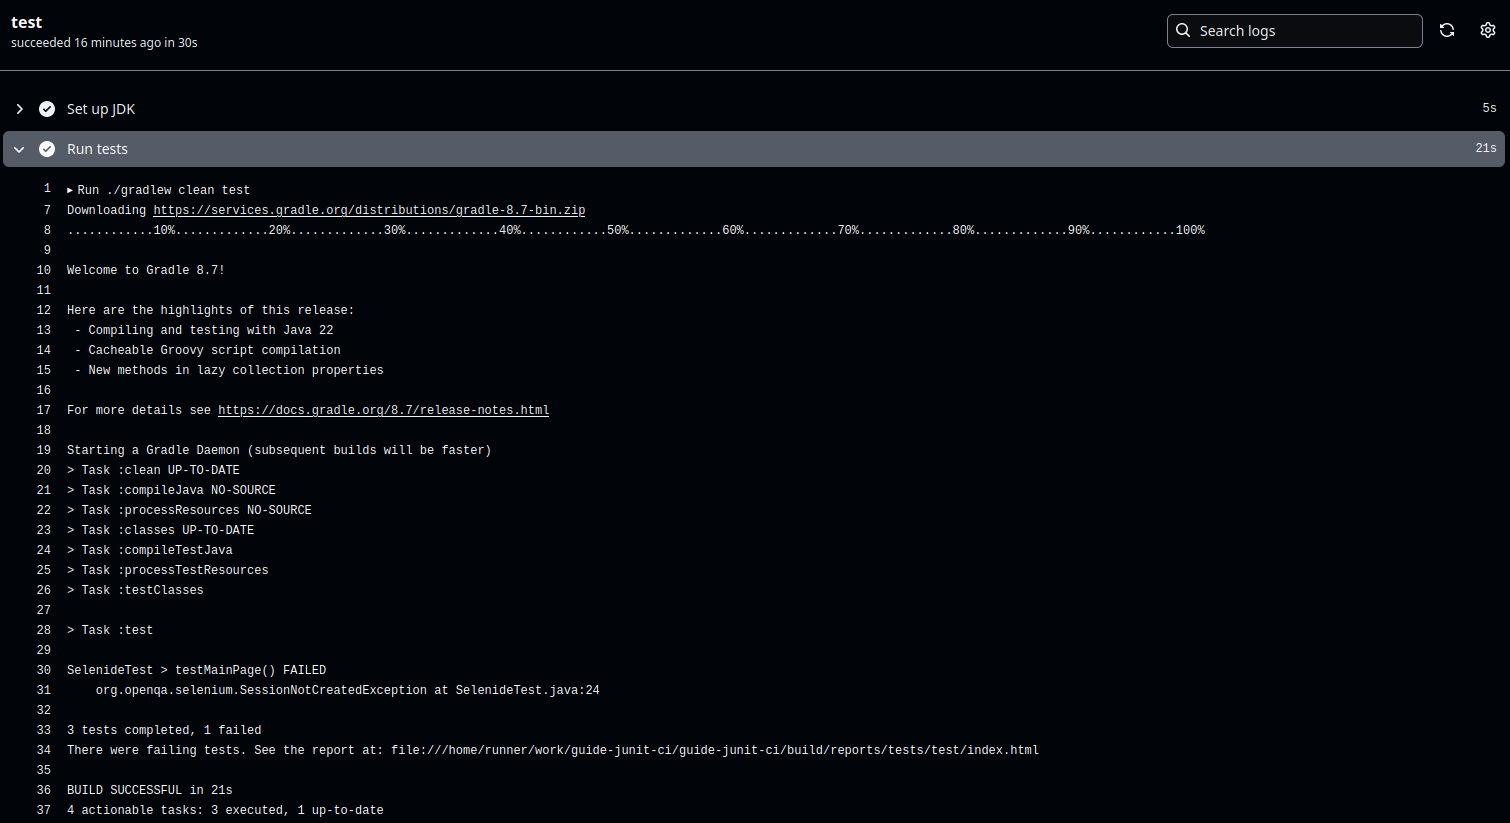Click the search magnifier icon
This screenshot has width=1510, height=823.
click(x=1183, y=30)
